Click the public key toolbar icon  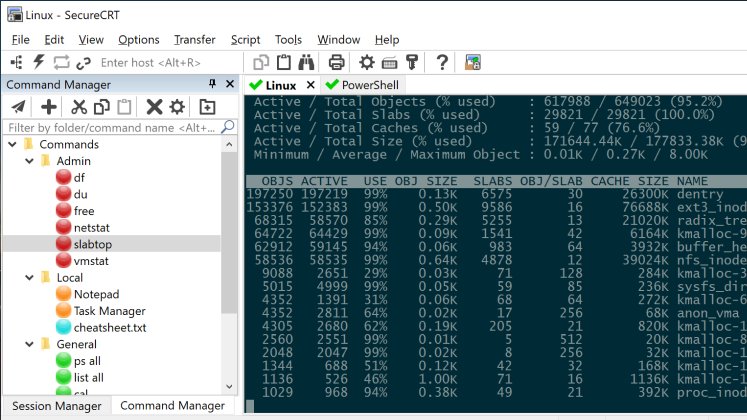412,62
